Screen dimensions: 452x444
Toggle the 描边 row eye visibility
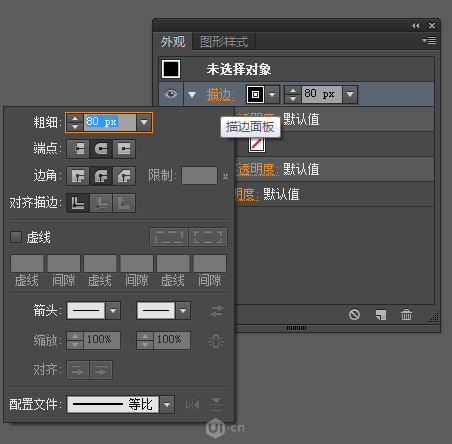click(x=171, y=94)
